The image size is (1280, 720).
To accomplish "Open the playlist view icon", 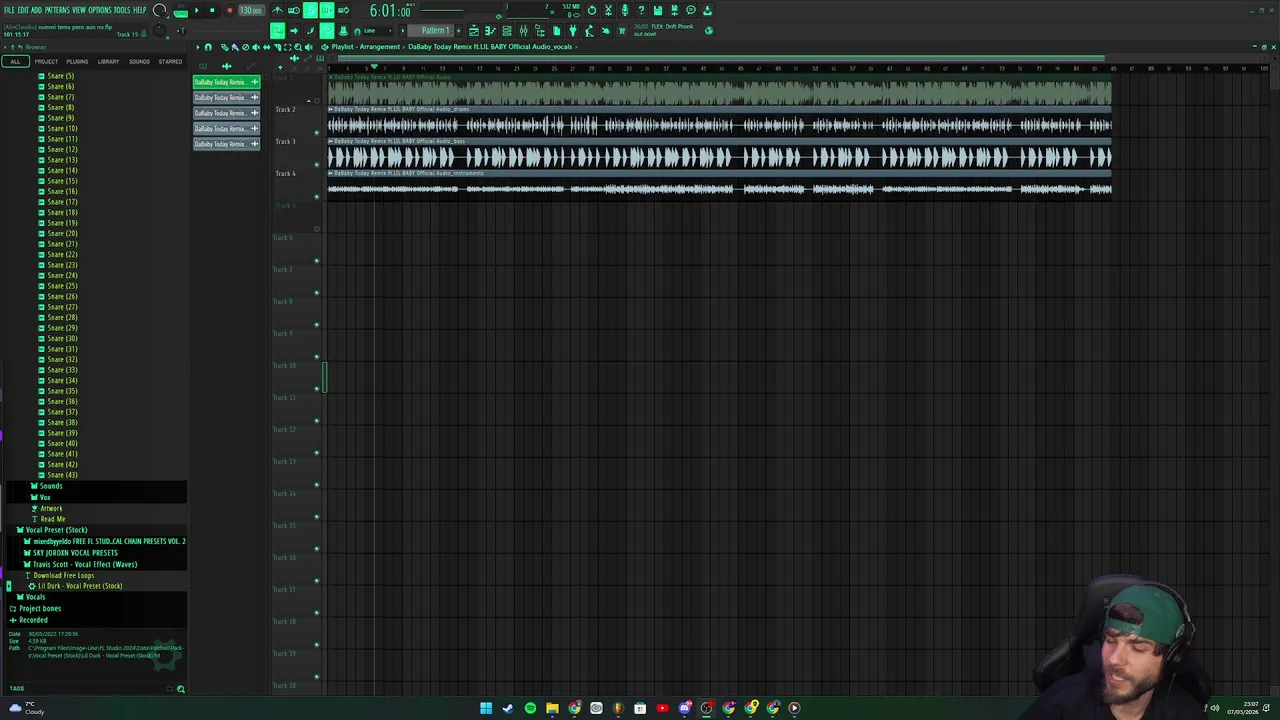I will click(x=474, y=31).
